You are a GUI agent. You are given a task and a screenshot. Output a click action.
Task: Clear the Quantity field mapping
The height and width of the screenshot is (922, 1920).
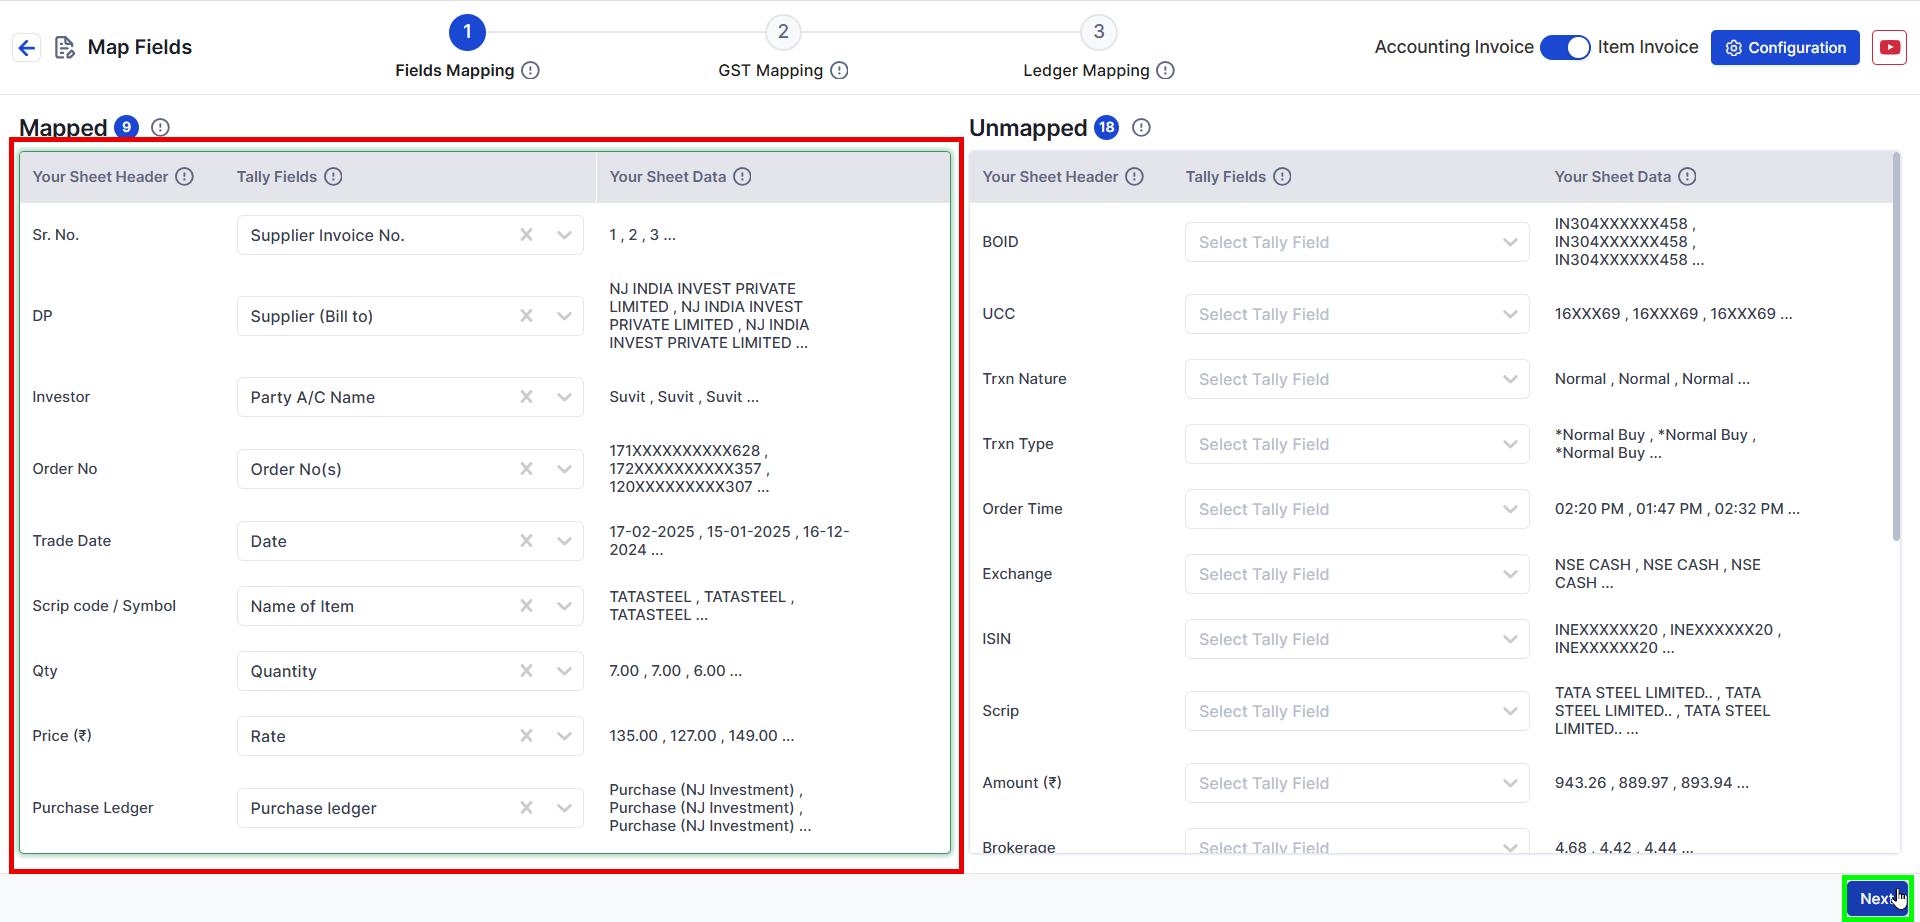[x=526, y=671]
